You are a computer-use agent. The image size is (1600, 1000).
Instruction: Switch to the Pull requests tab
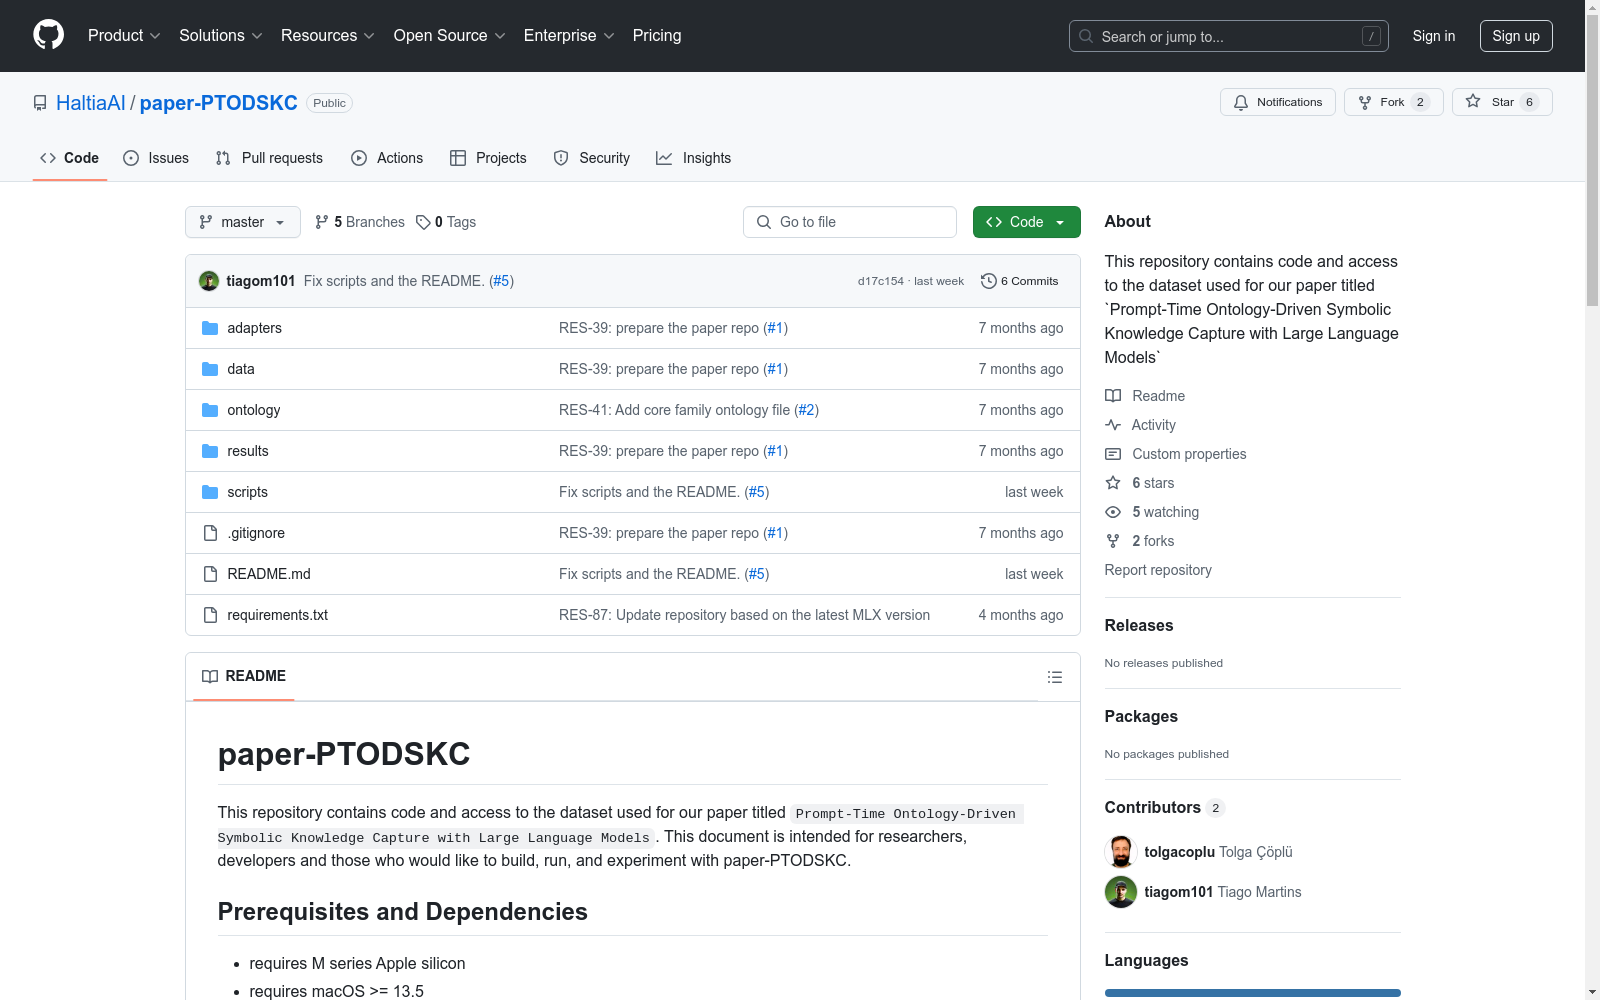269,158
